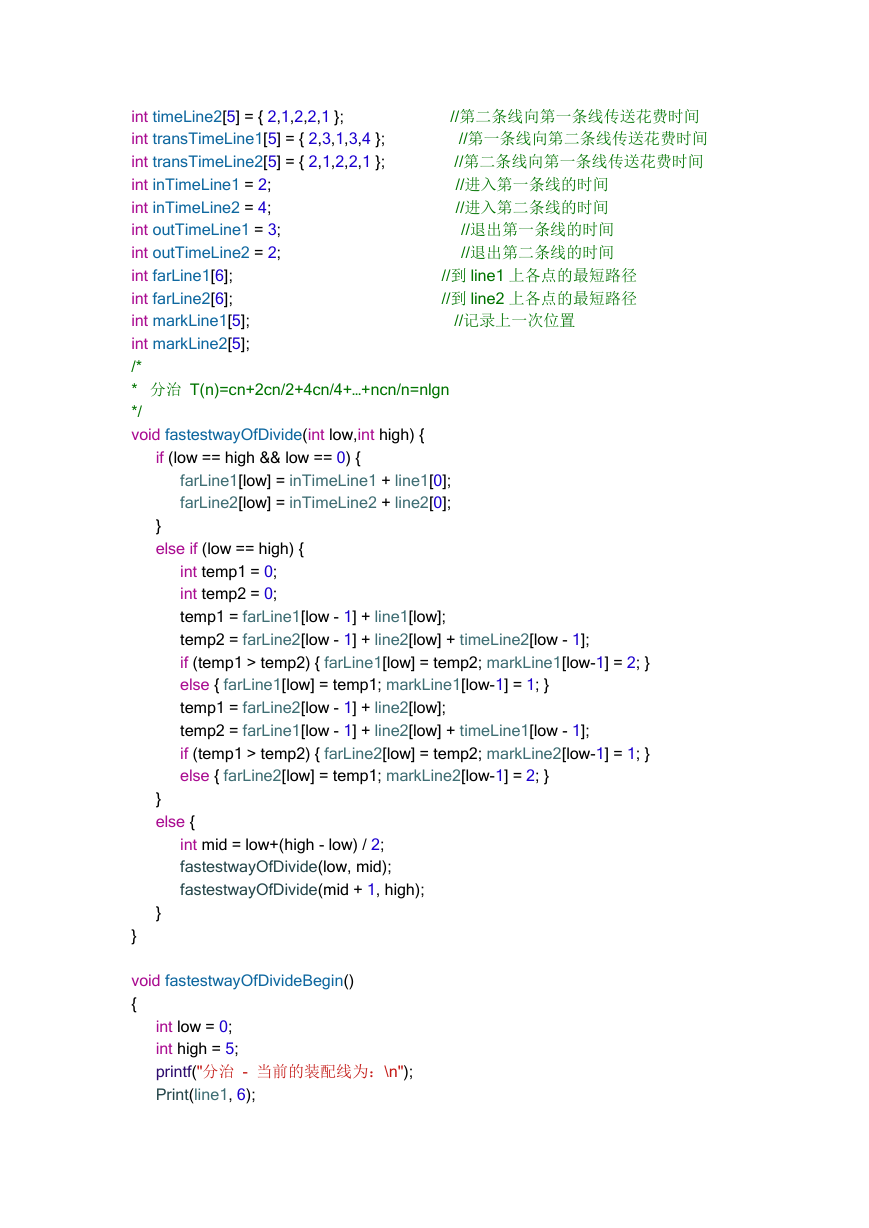Screen dimensions: 869x1228
Task: Click the line 'else if (low == high) {'
Action: 230,549
